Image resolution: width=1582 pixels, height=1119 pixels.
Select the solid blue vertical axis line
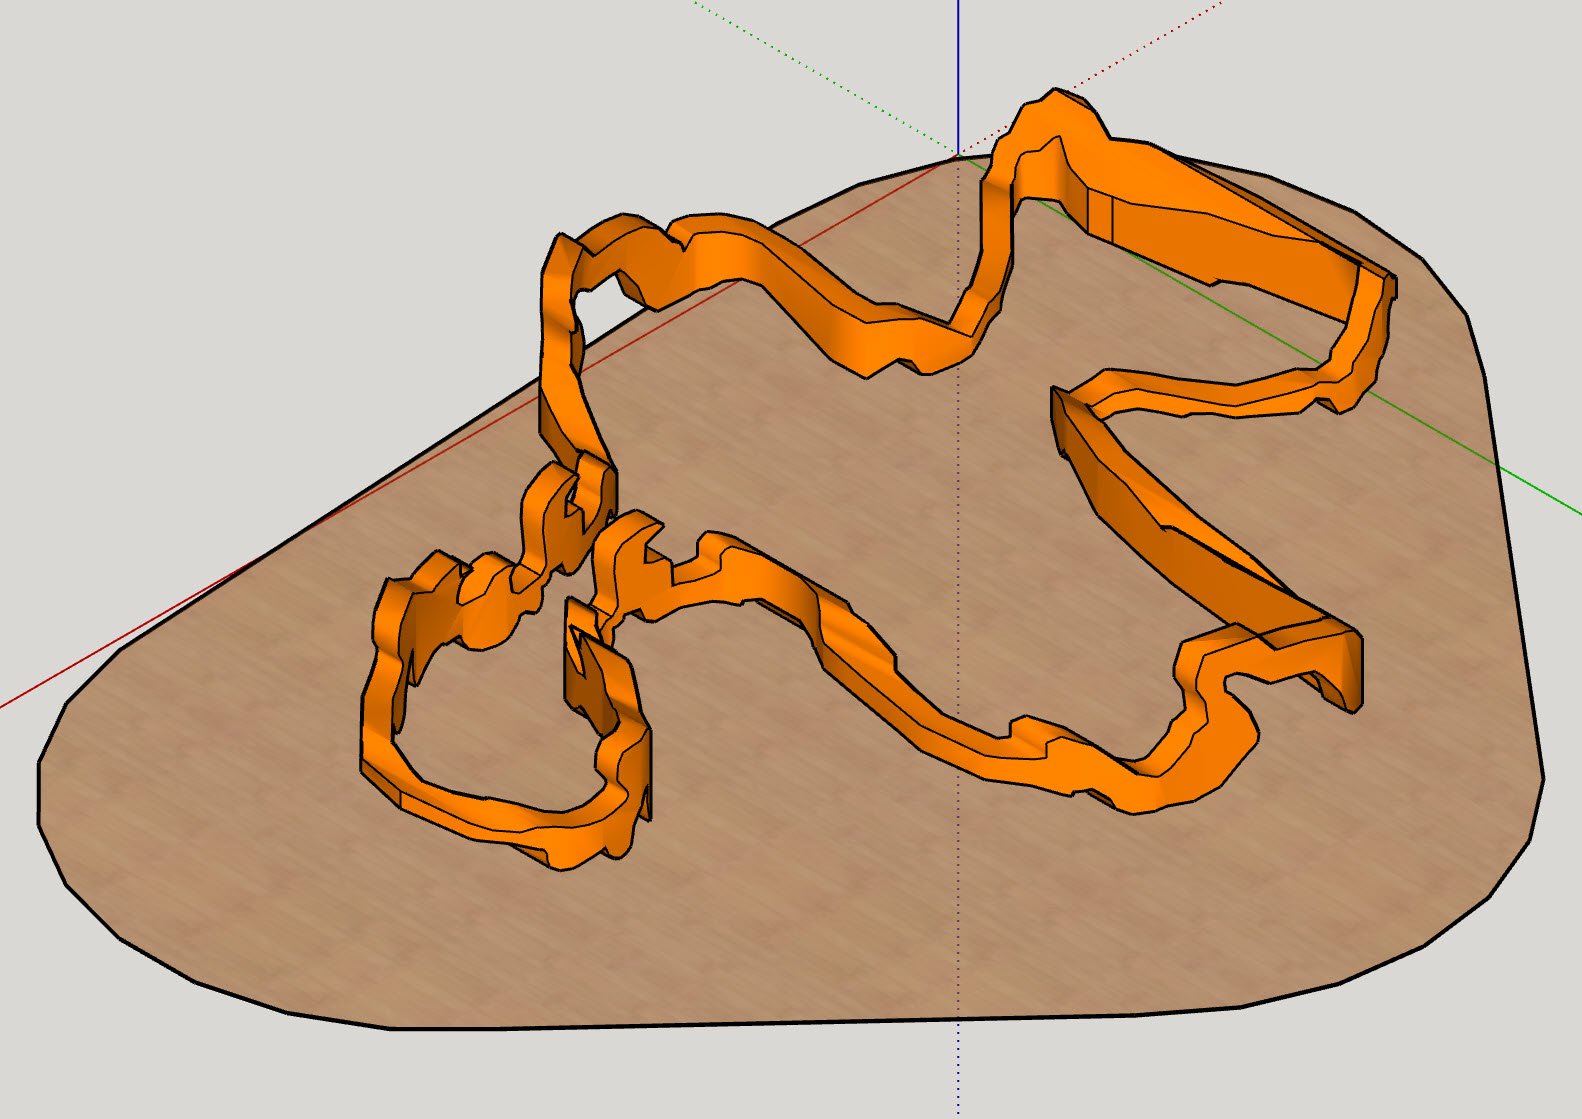pos(958,76)
